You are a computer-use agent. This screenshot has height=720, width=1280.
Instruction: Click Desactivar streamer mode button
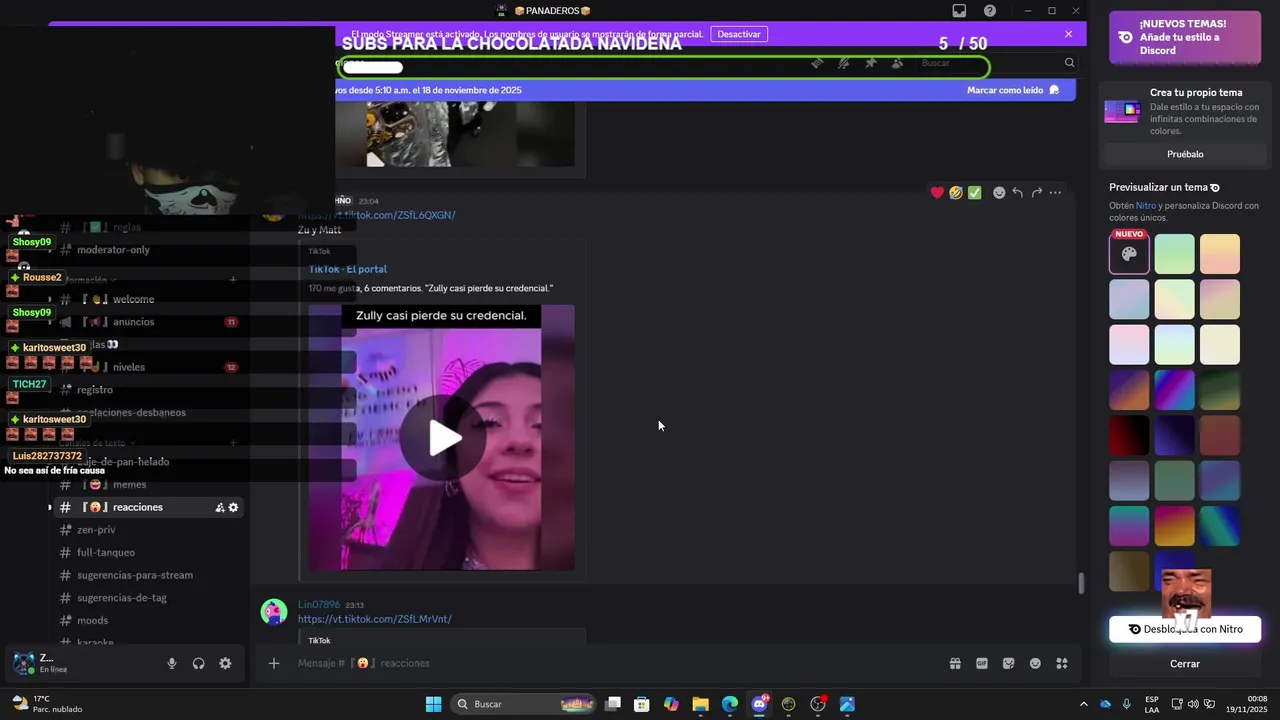point(739,34)
